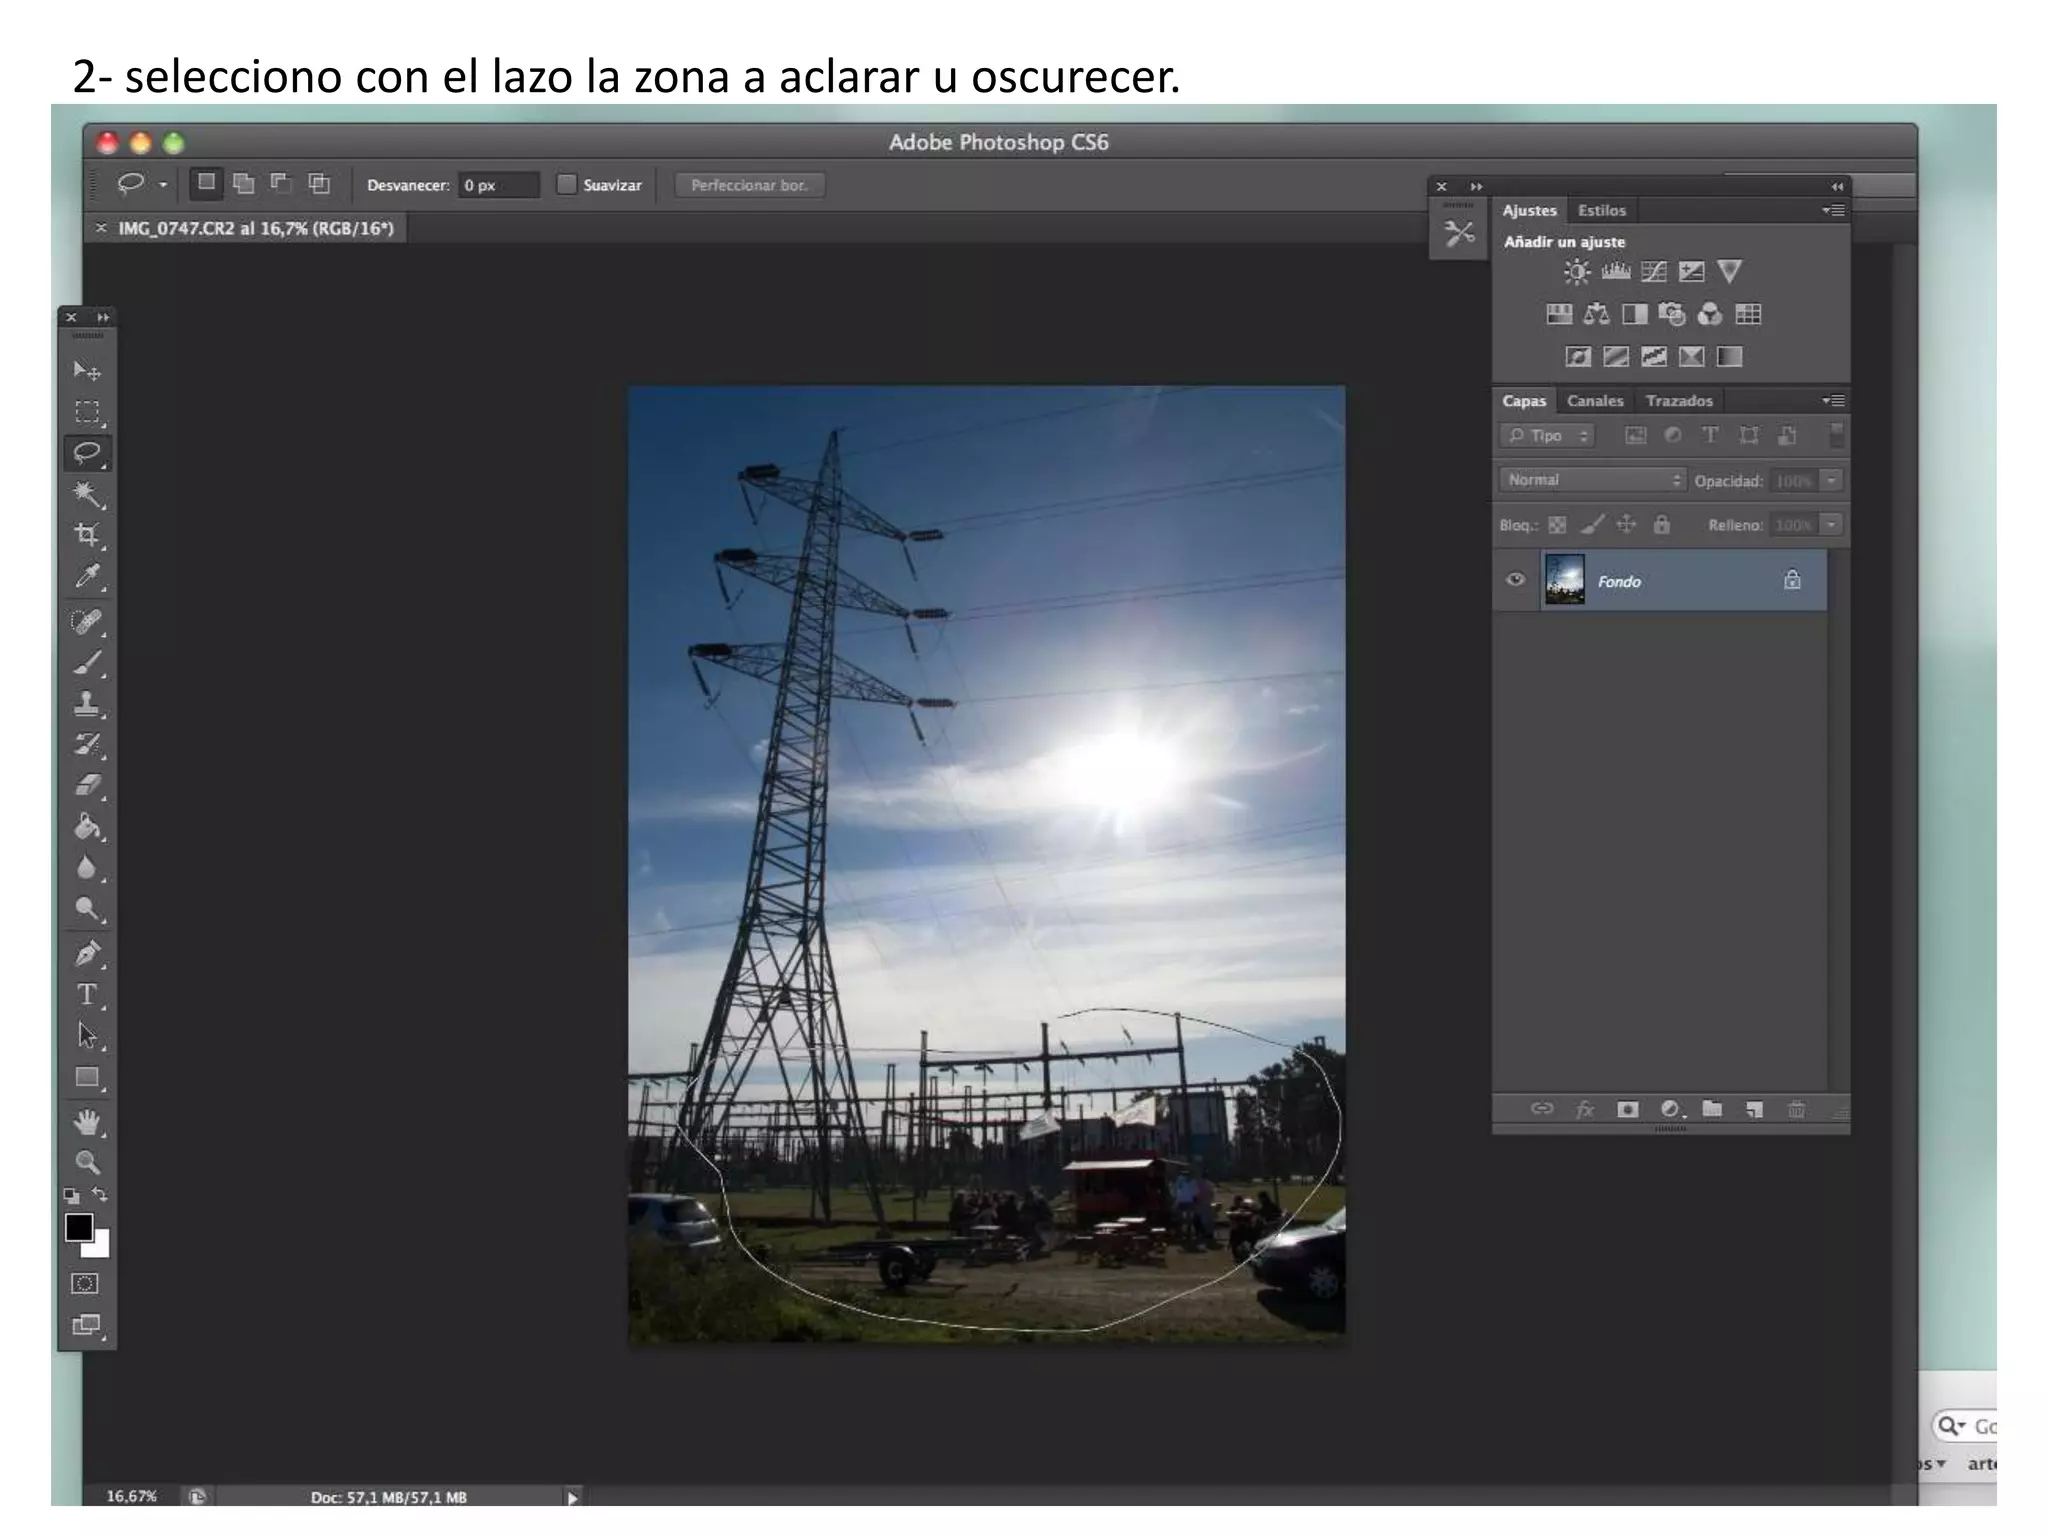Open the Tipo layer filter dropdown
The width and height of the screenshot is (2048, 1536).
click(1547, 436)
